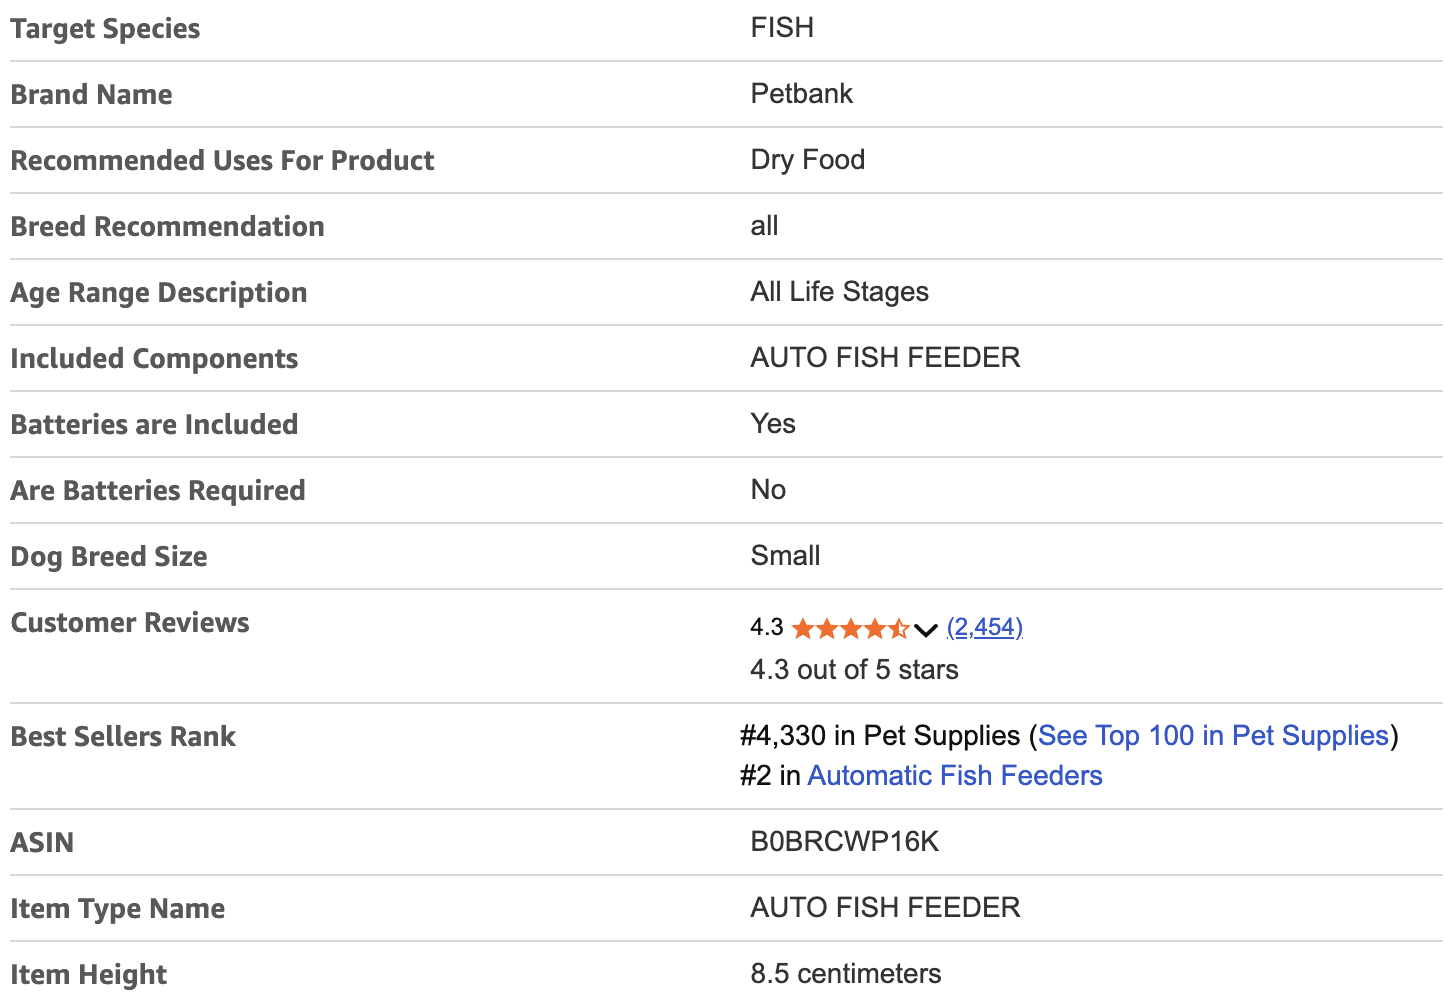Click the Best Sellers Rank label
Viewport: 1448px width, 998px height.
coord(123,737)
